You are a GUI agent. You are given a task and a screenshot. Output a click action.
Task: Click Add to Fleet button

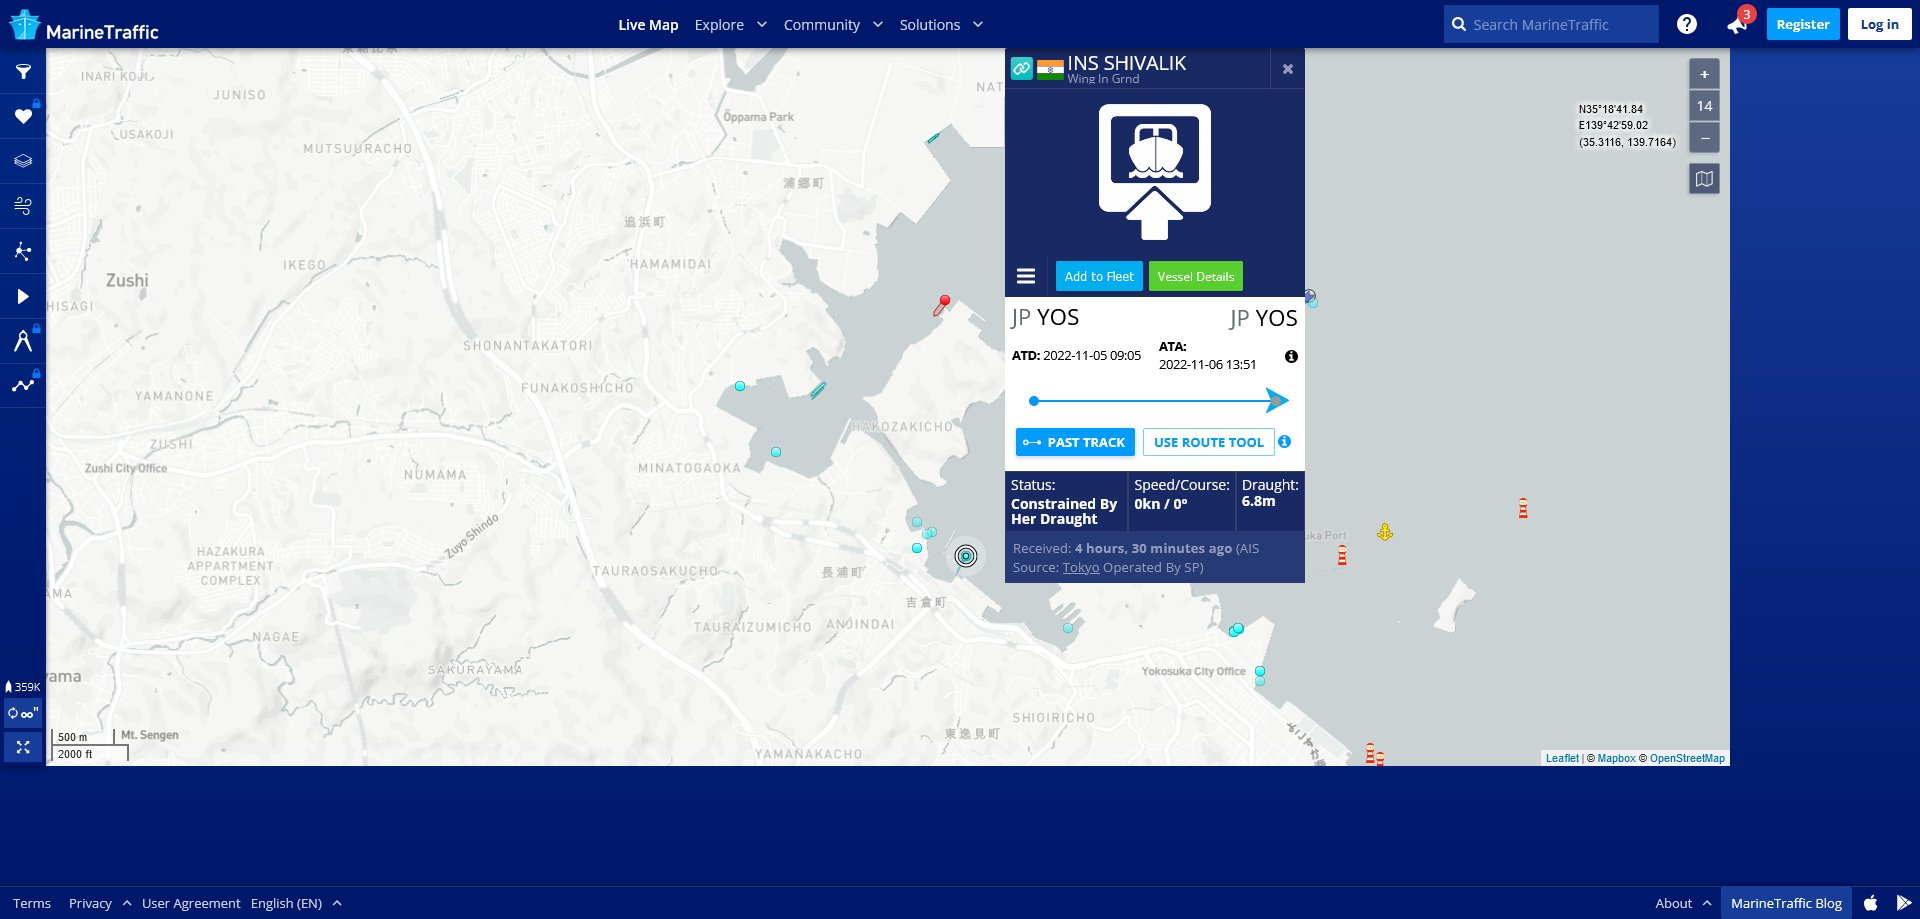tap(1099, 276)
